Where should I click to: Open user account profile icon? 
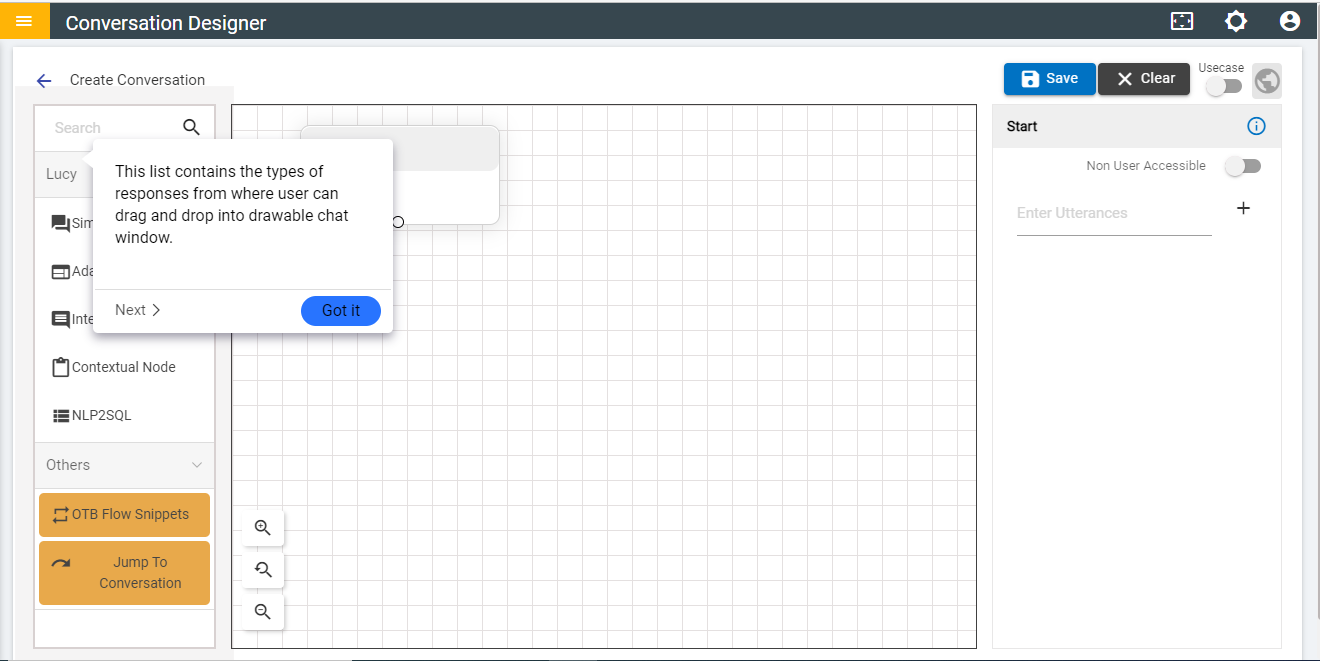pos(1290,21)
